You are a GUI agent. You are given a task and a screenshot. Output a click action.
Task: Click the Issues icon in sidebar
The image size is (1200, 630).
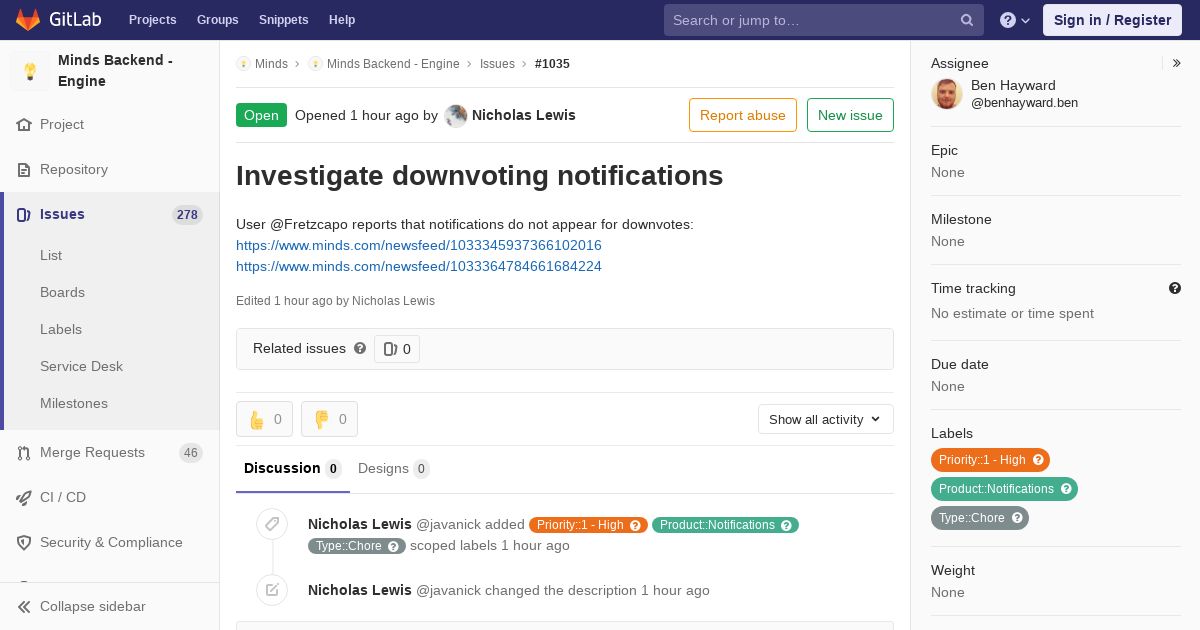click(24, 215)
